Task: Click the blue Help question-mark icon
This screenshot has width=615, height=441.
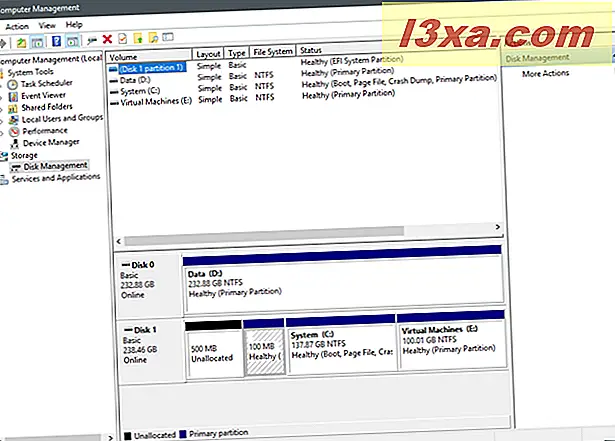Action: click(56, 41)
